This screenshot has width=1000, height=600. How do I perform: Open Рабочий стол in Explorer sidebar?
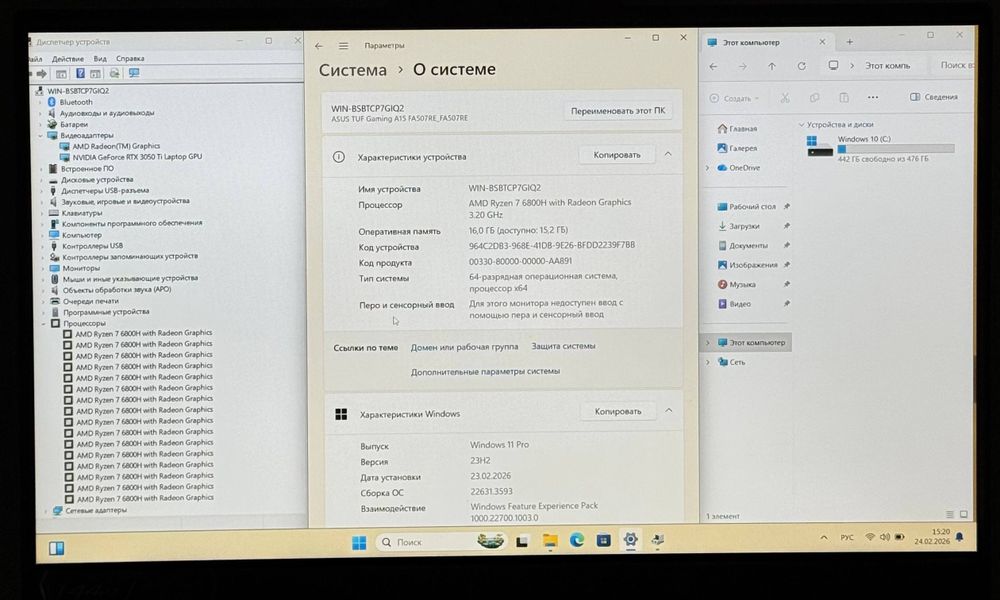point(746,207)
